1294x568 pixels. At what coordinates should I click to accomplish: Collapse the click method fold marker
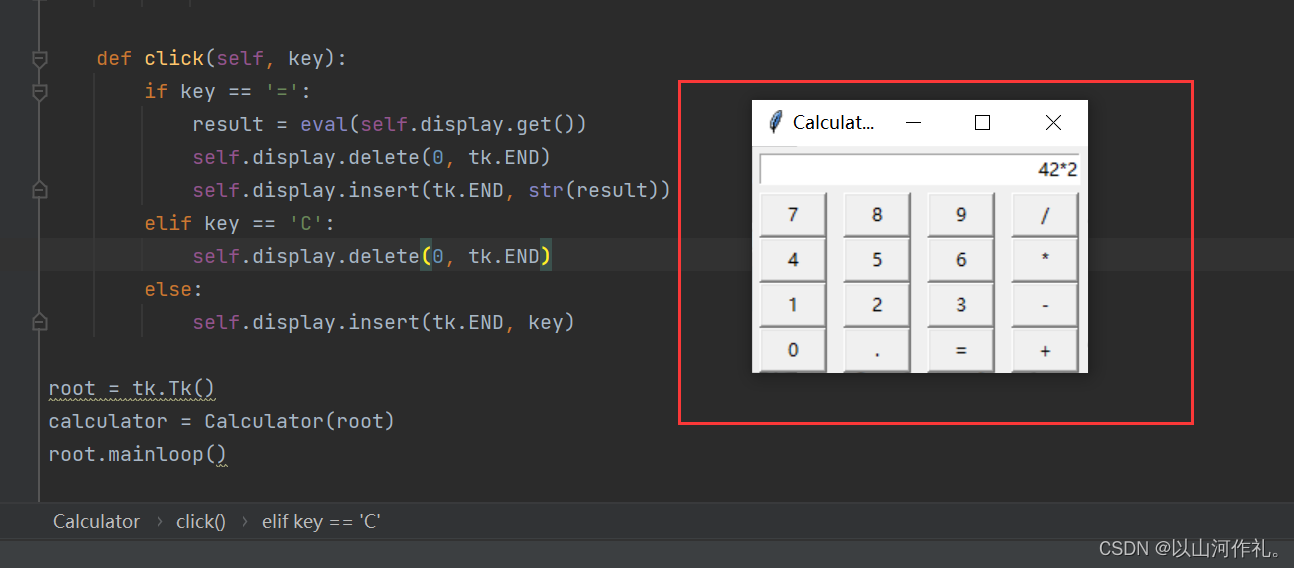(40, 59)
